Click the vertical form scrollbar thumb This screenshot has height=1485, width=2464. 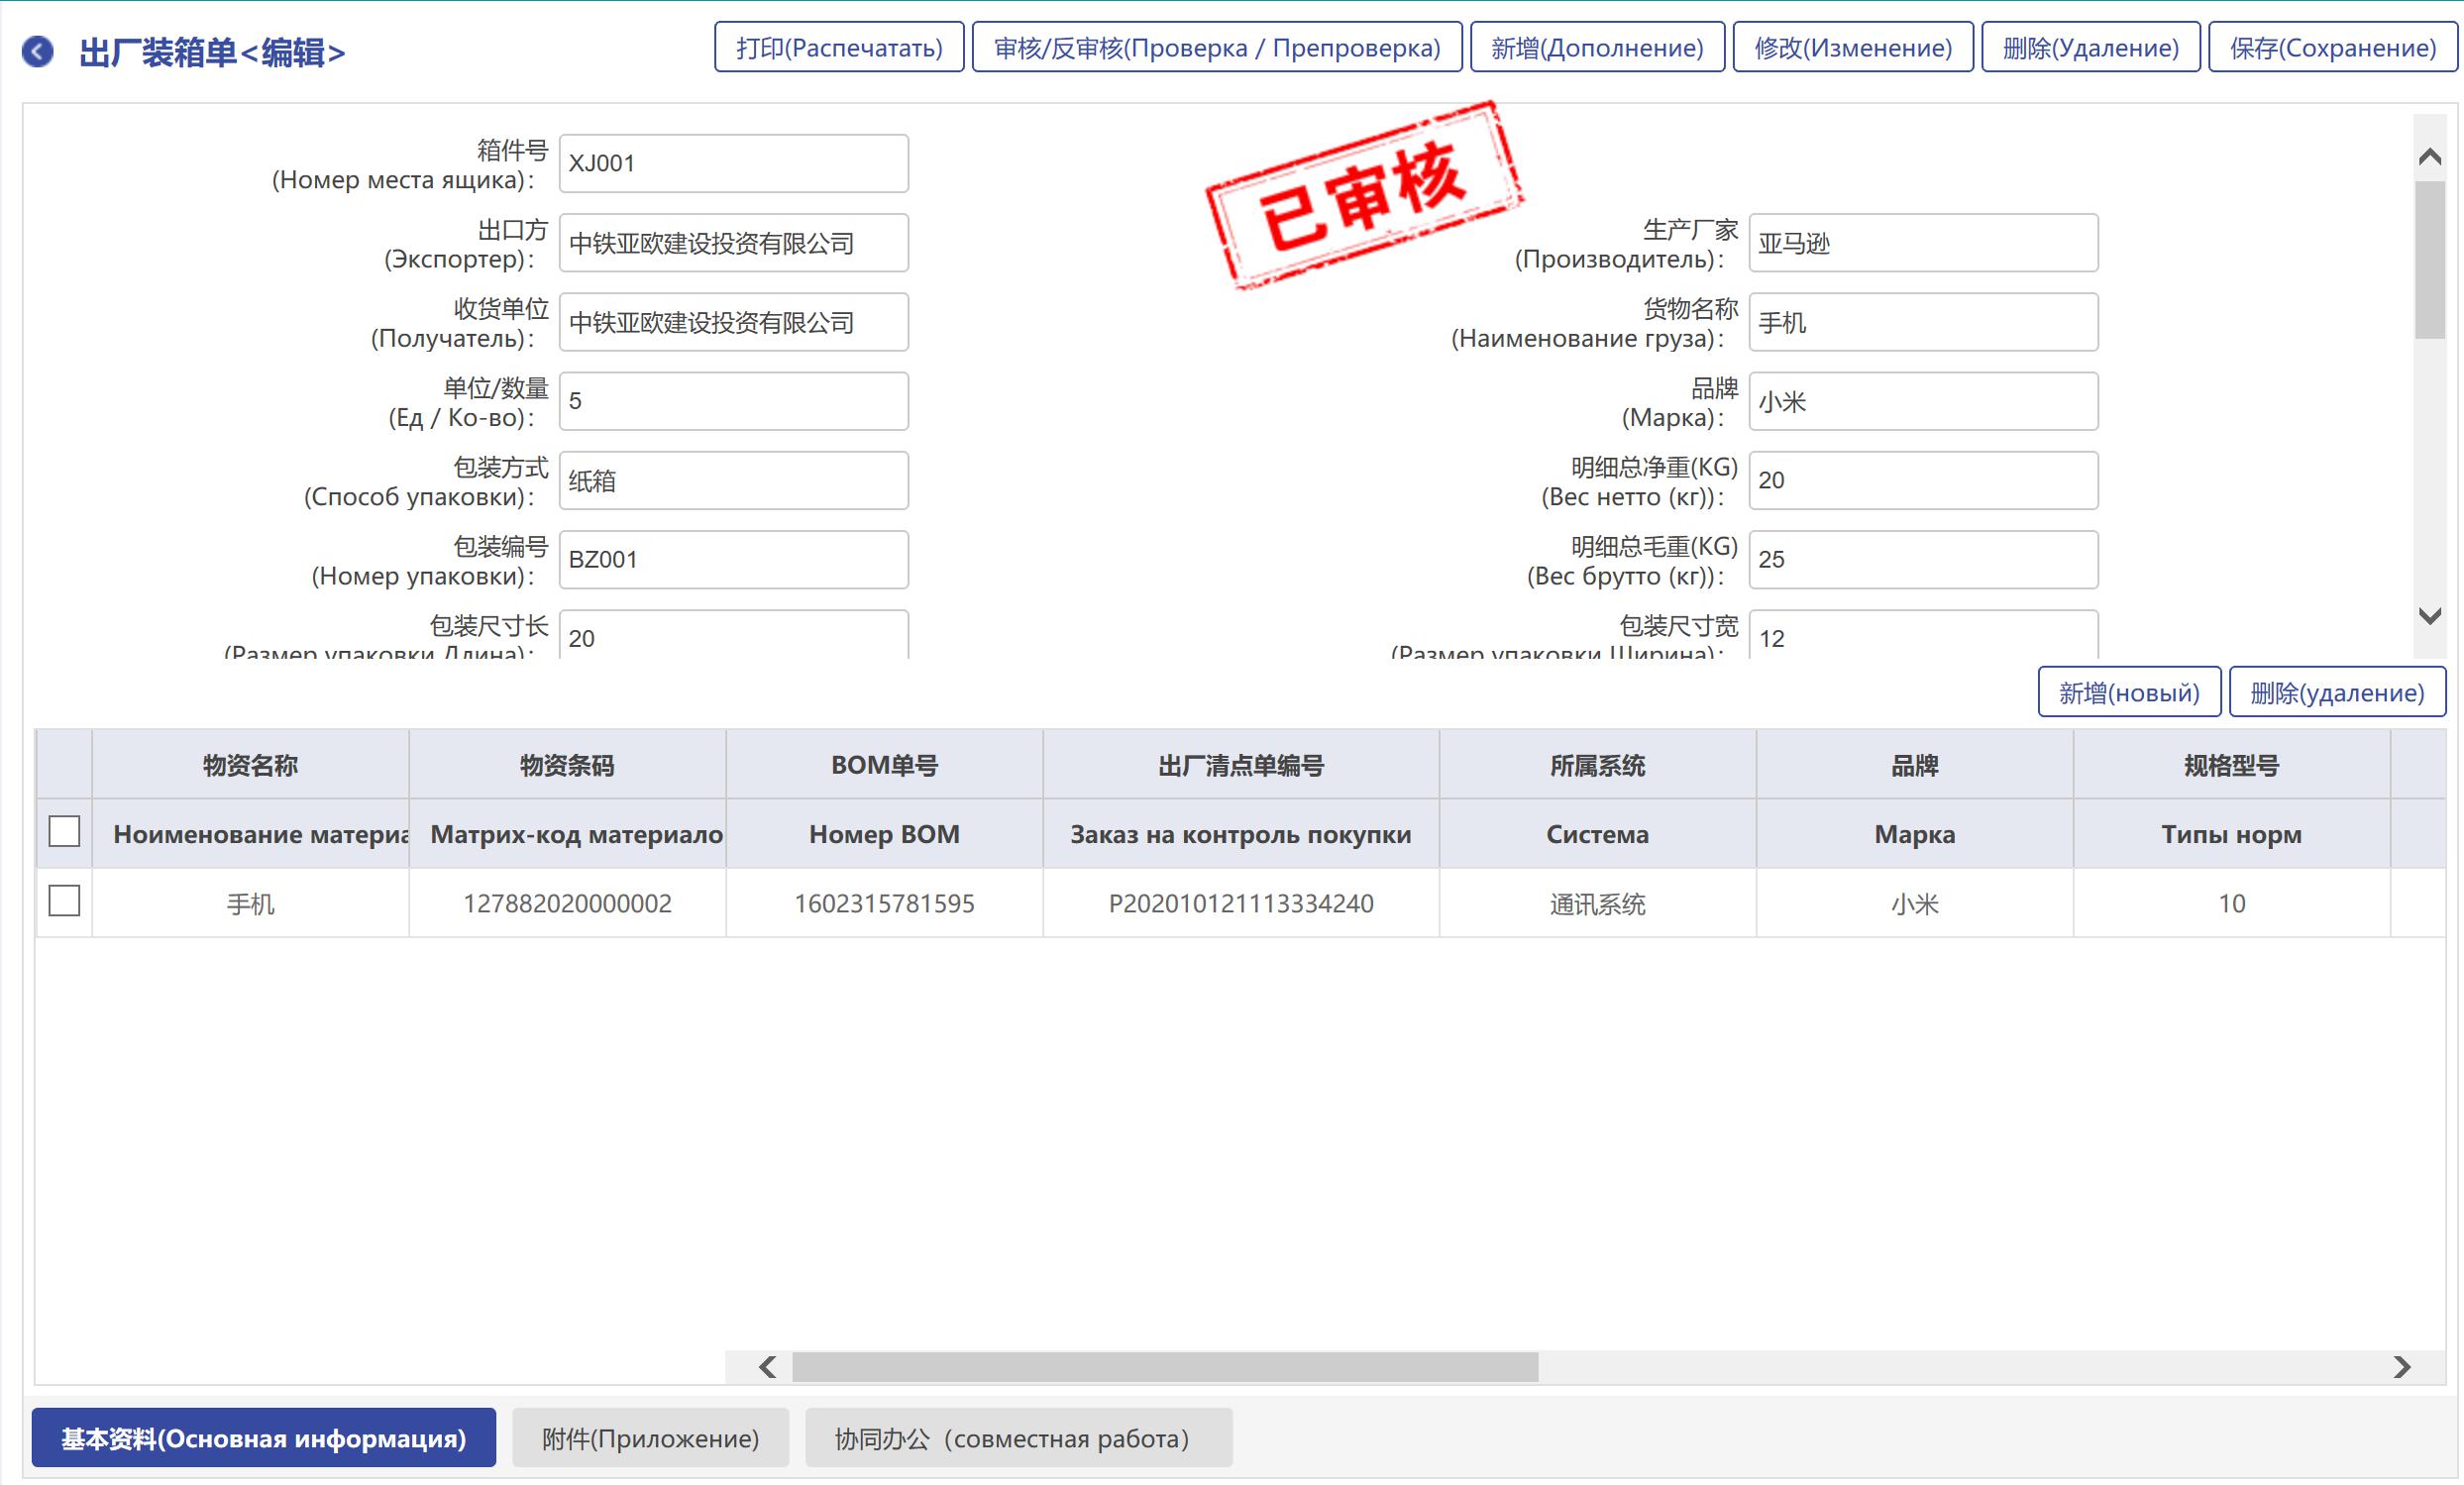tap(2429, 260)
